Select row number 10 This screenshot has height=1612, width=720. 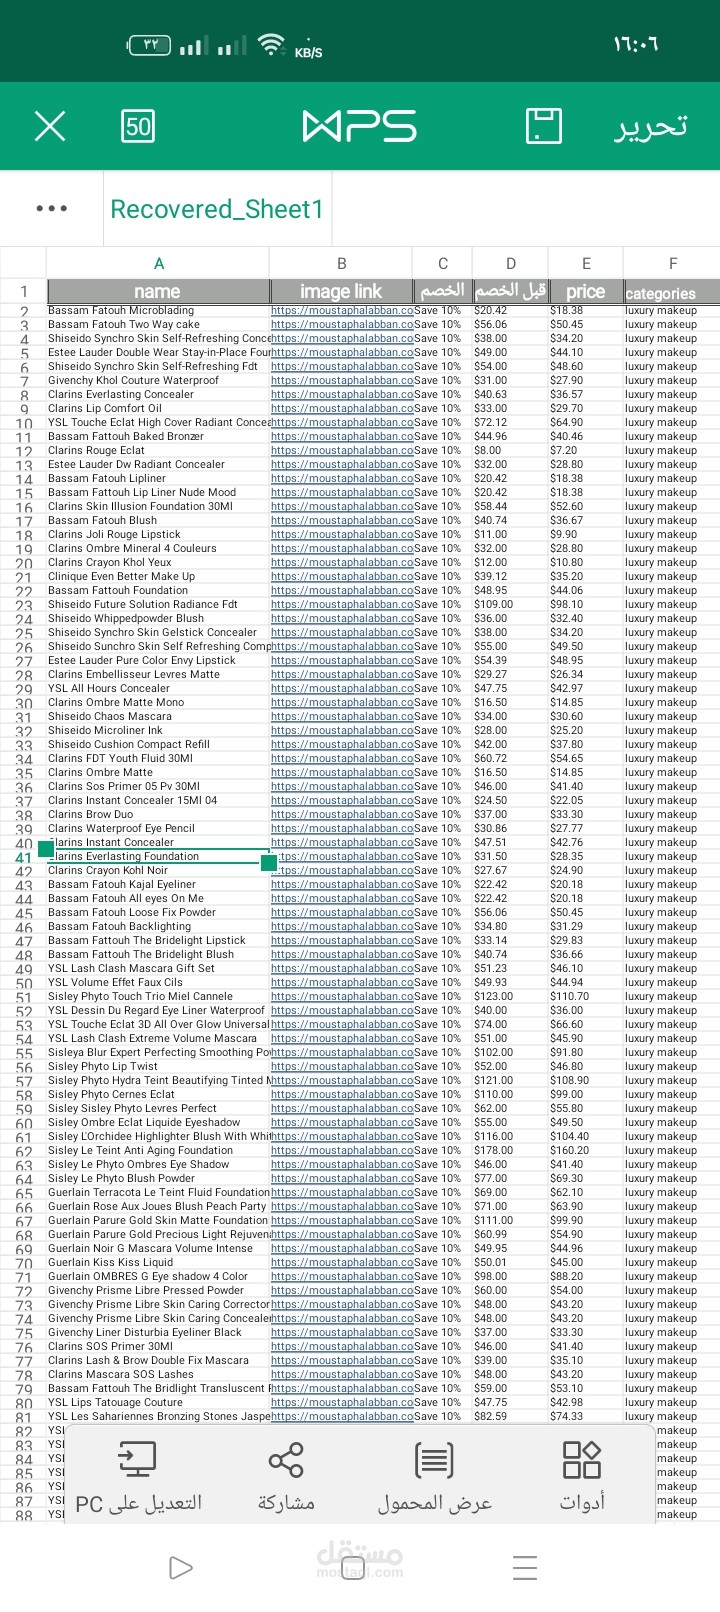pos(24,424)
